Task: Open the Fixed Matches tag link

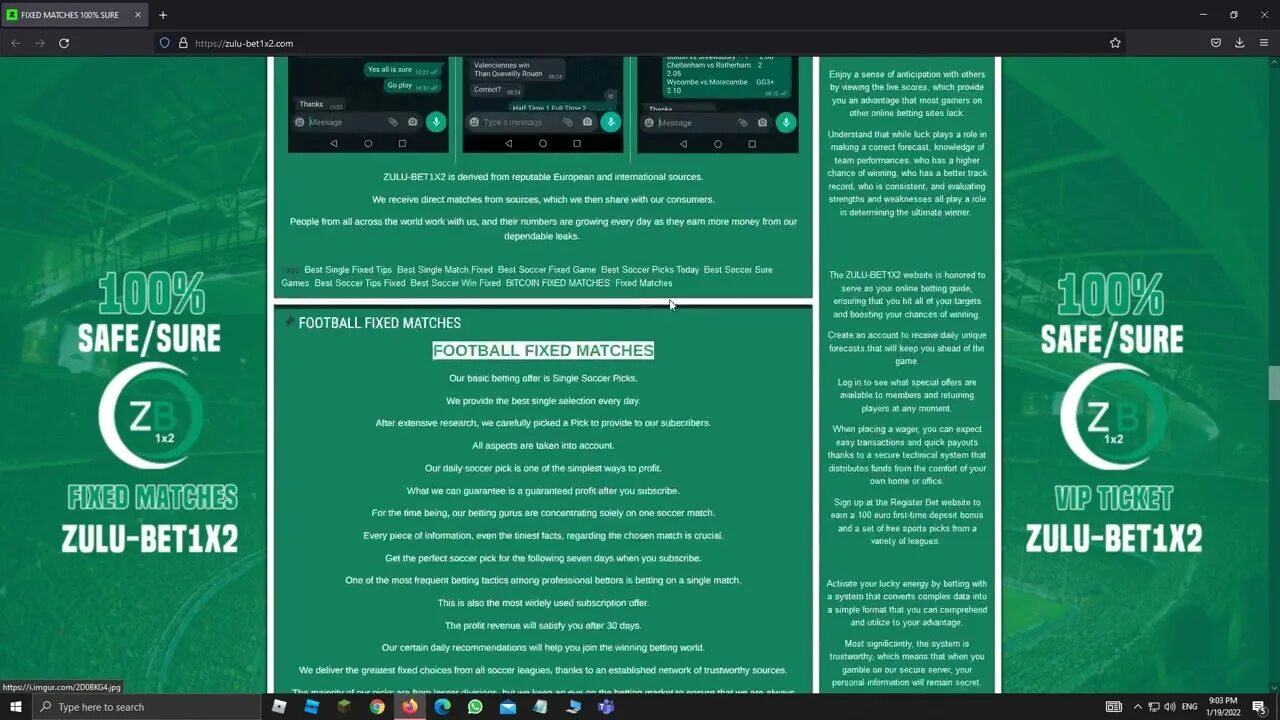Action: [x=643, y=283]
